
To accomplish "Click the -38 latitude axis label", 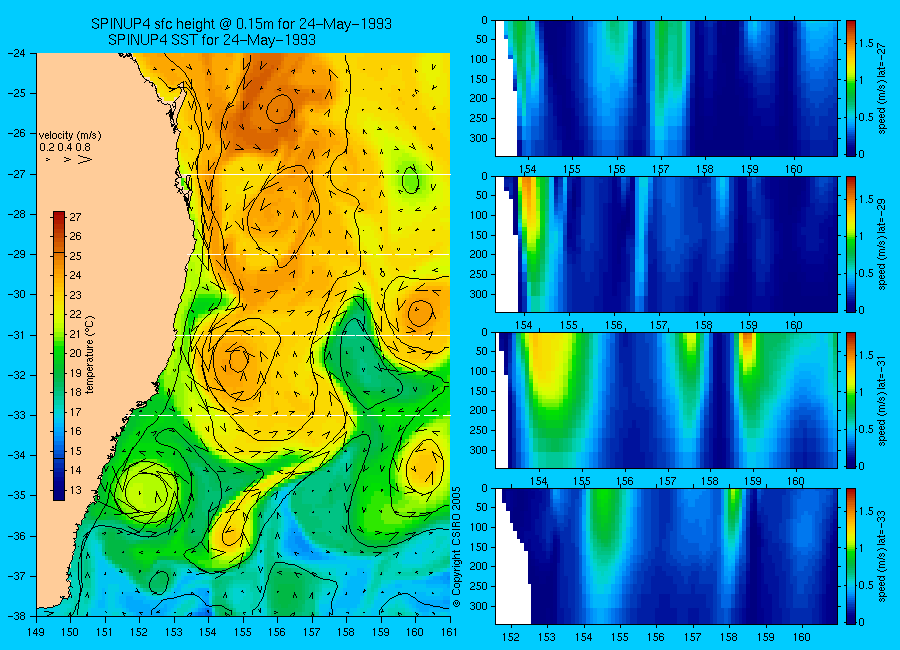I will (x=16, y=616).
